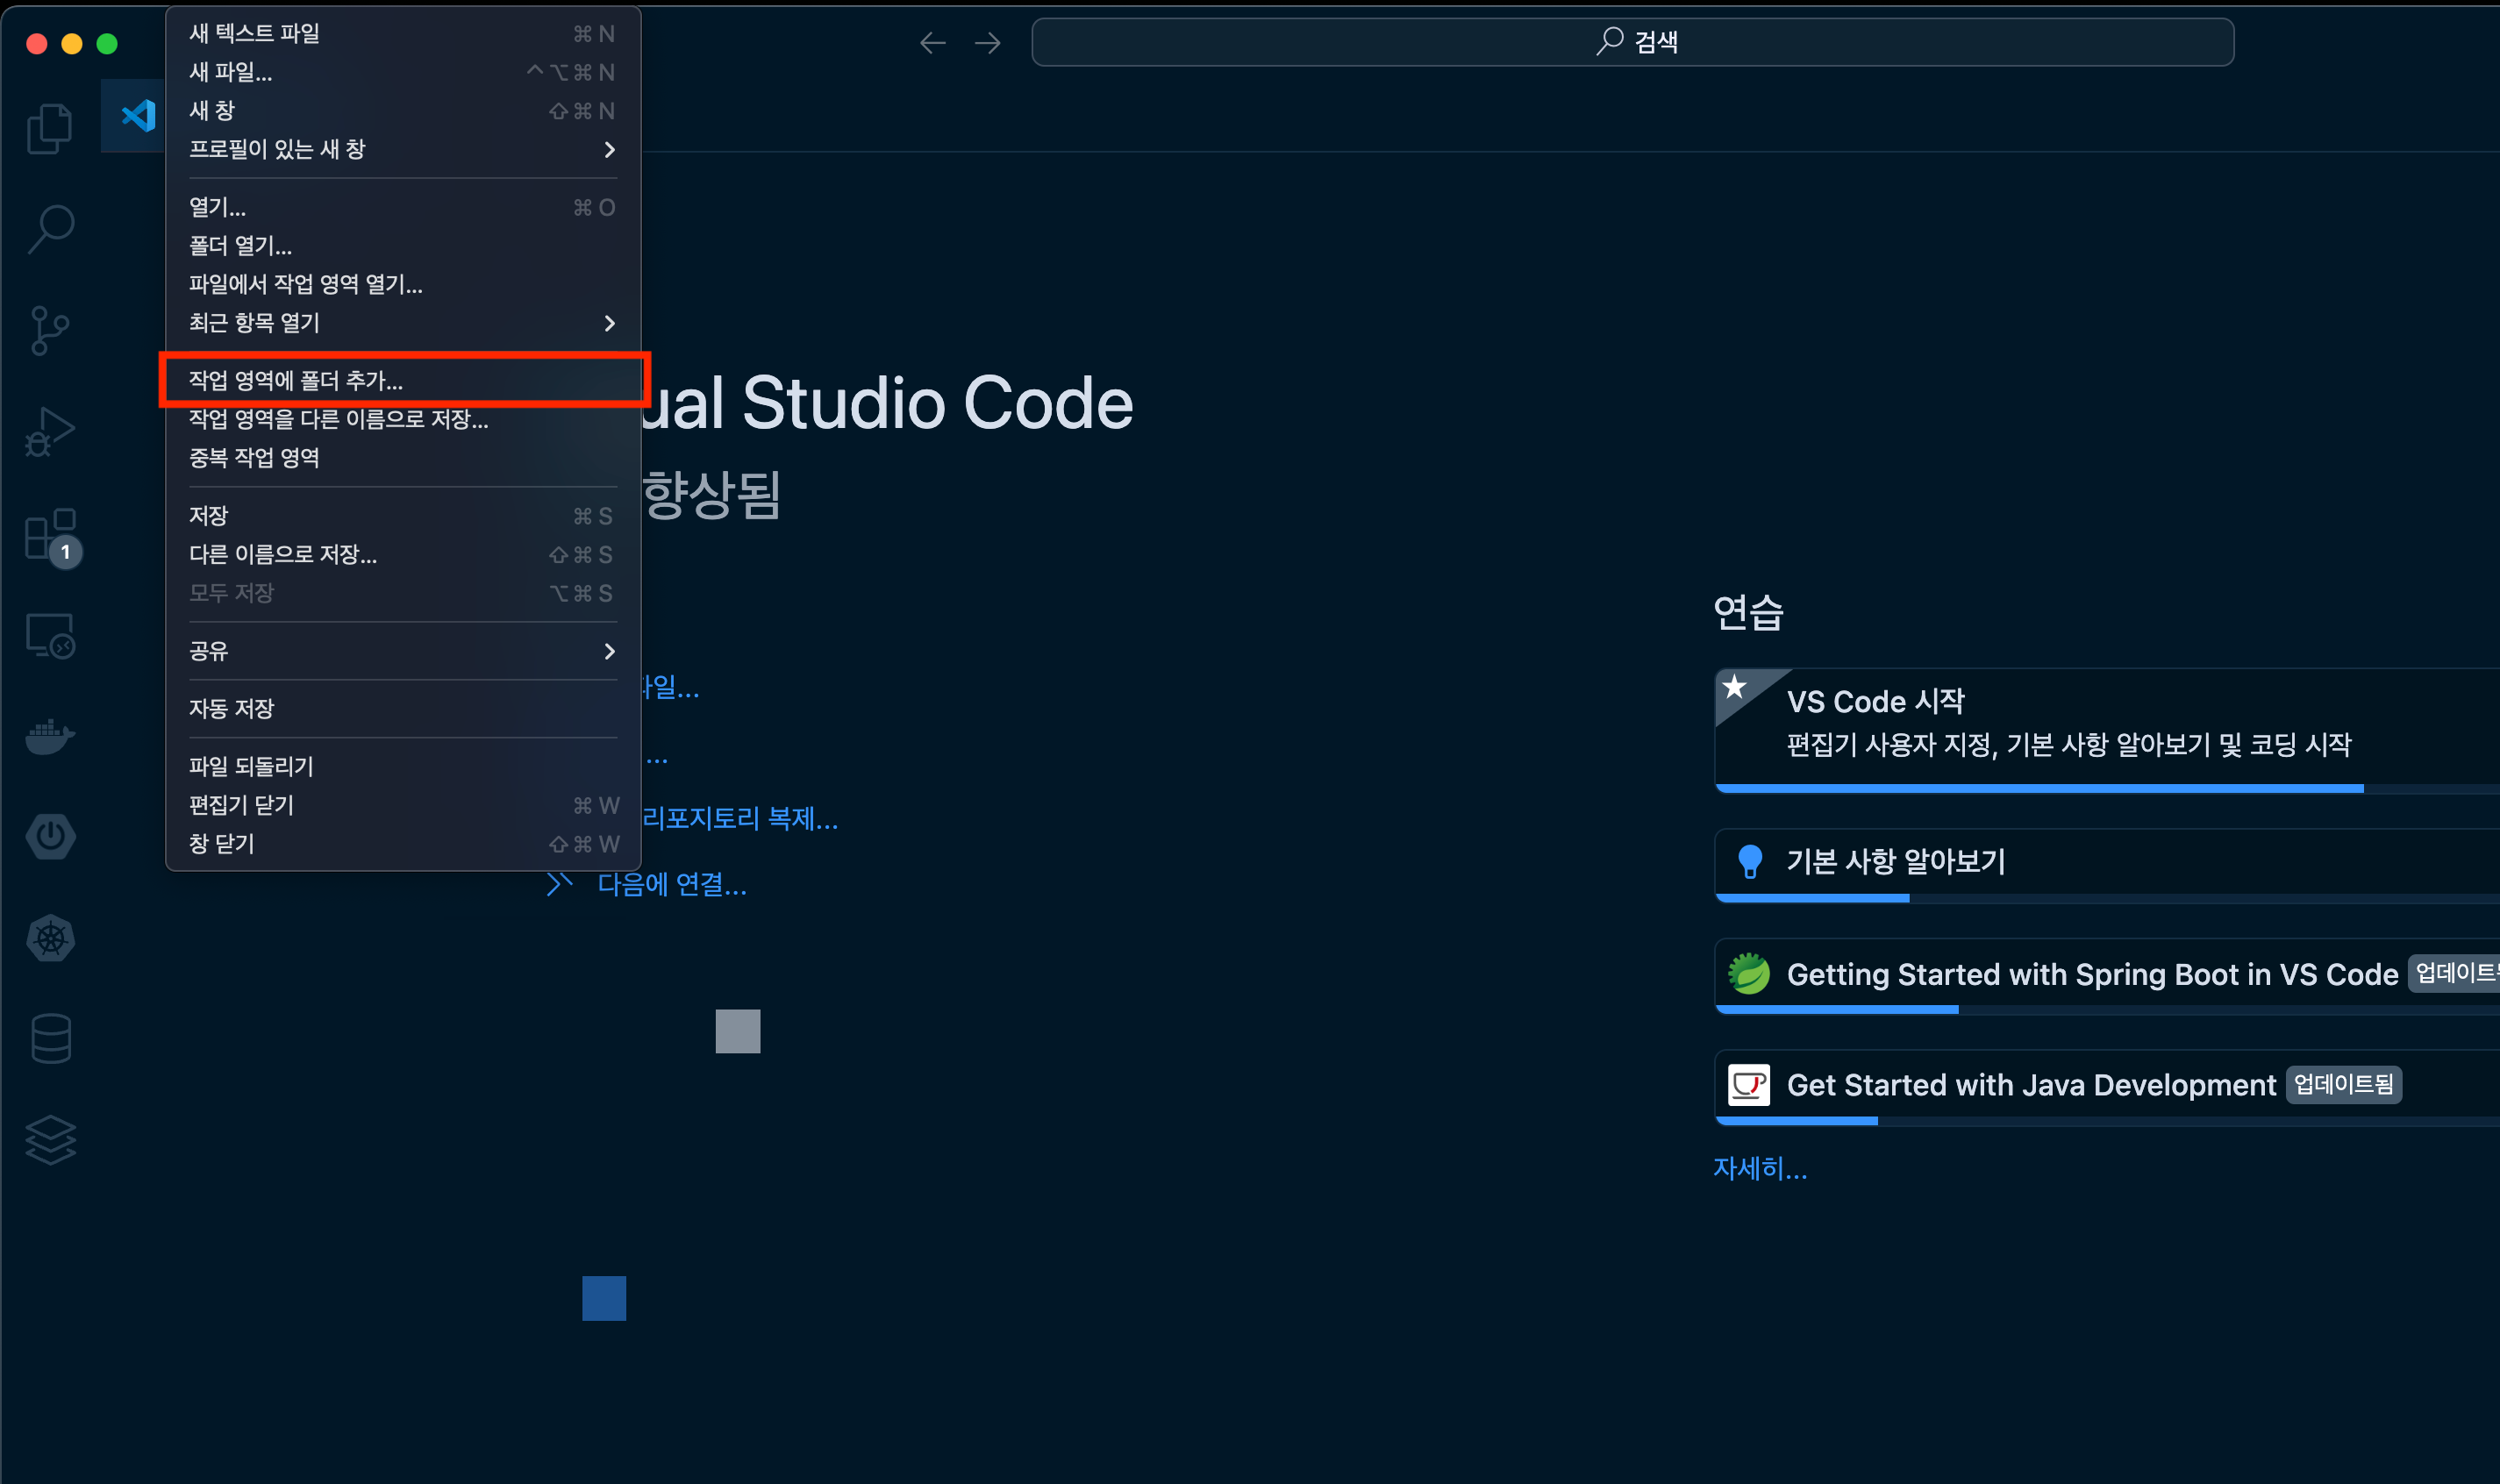Open the Remote Explorer icon
Image resolution: width=2500 pixels, height=1484 pixels.
click(x=50, y=636)
